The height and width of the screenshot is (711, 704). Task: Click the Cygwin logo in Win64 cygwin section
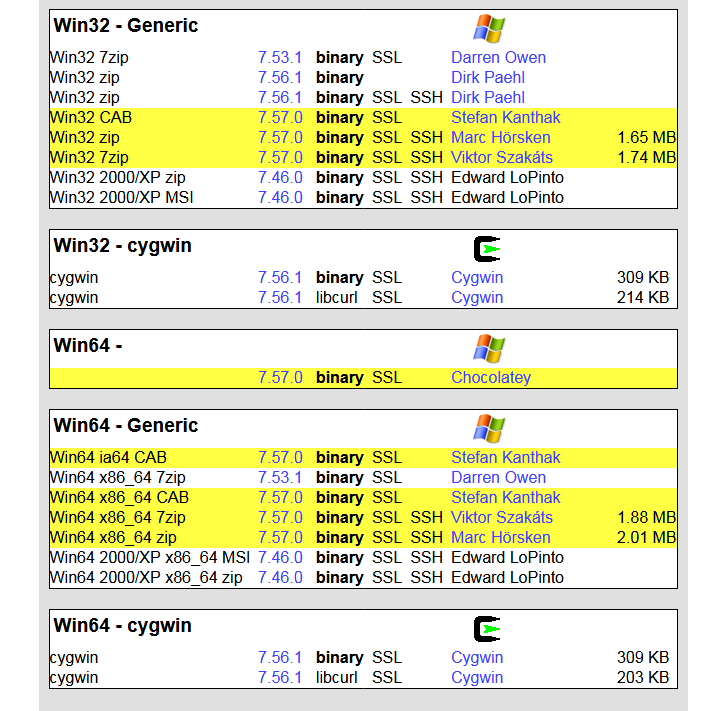click(x=487, y=629)
